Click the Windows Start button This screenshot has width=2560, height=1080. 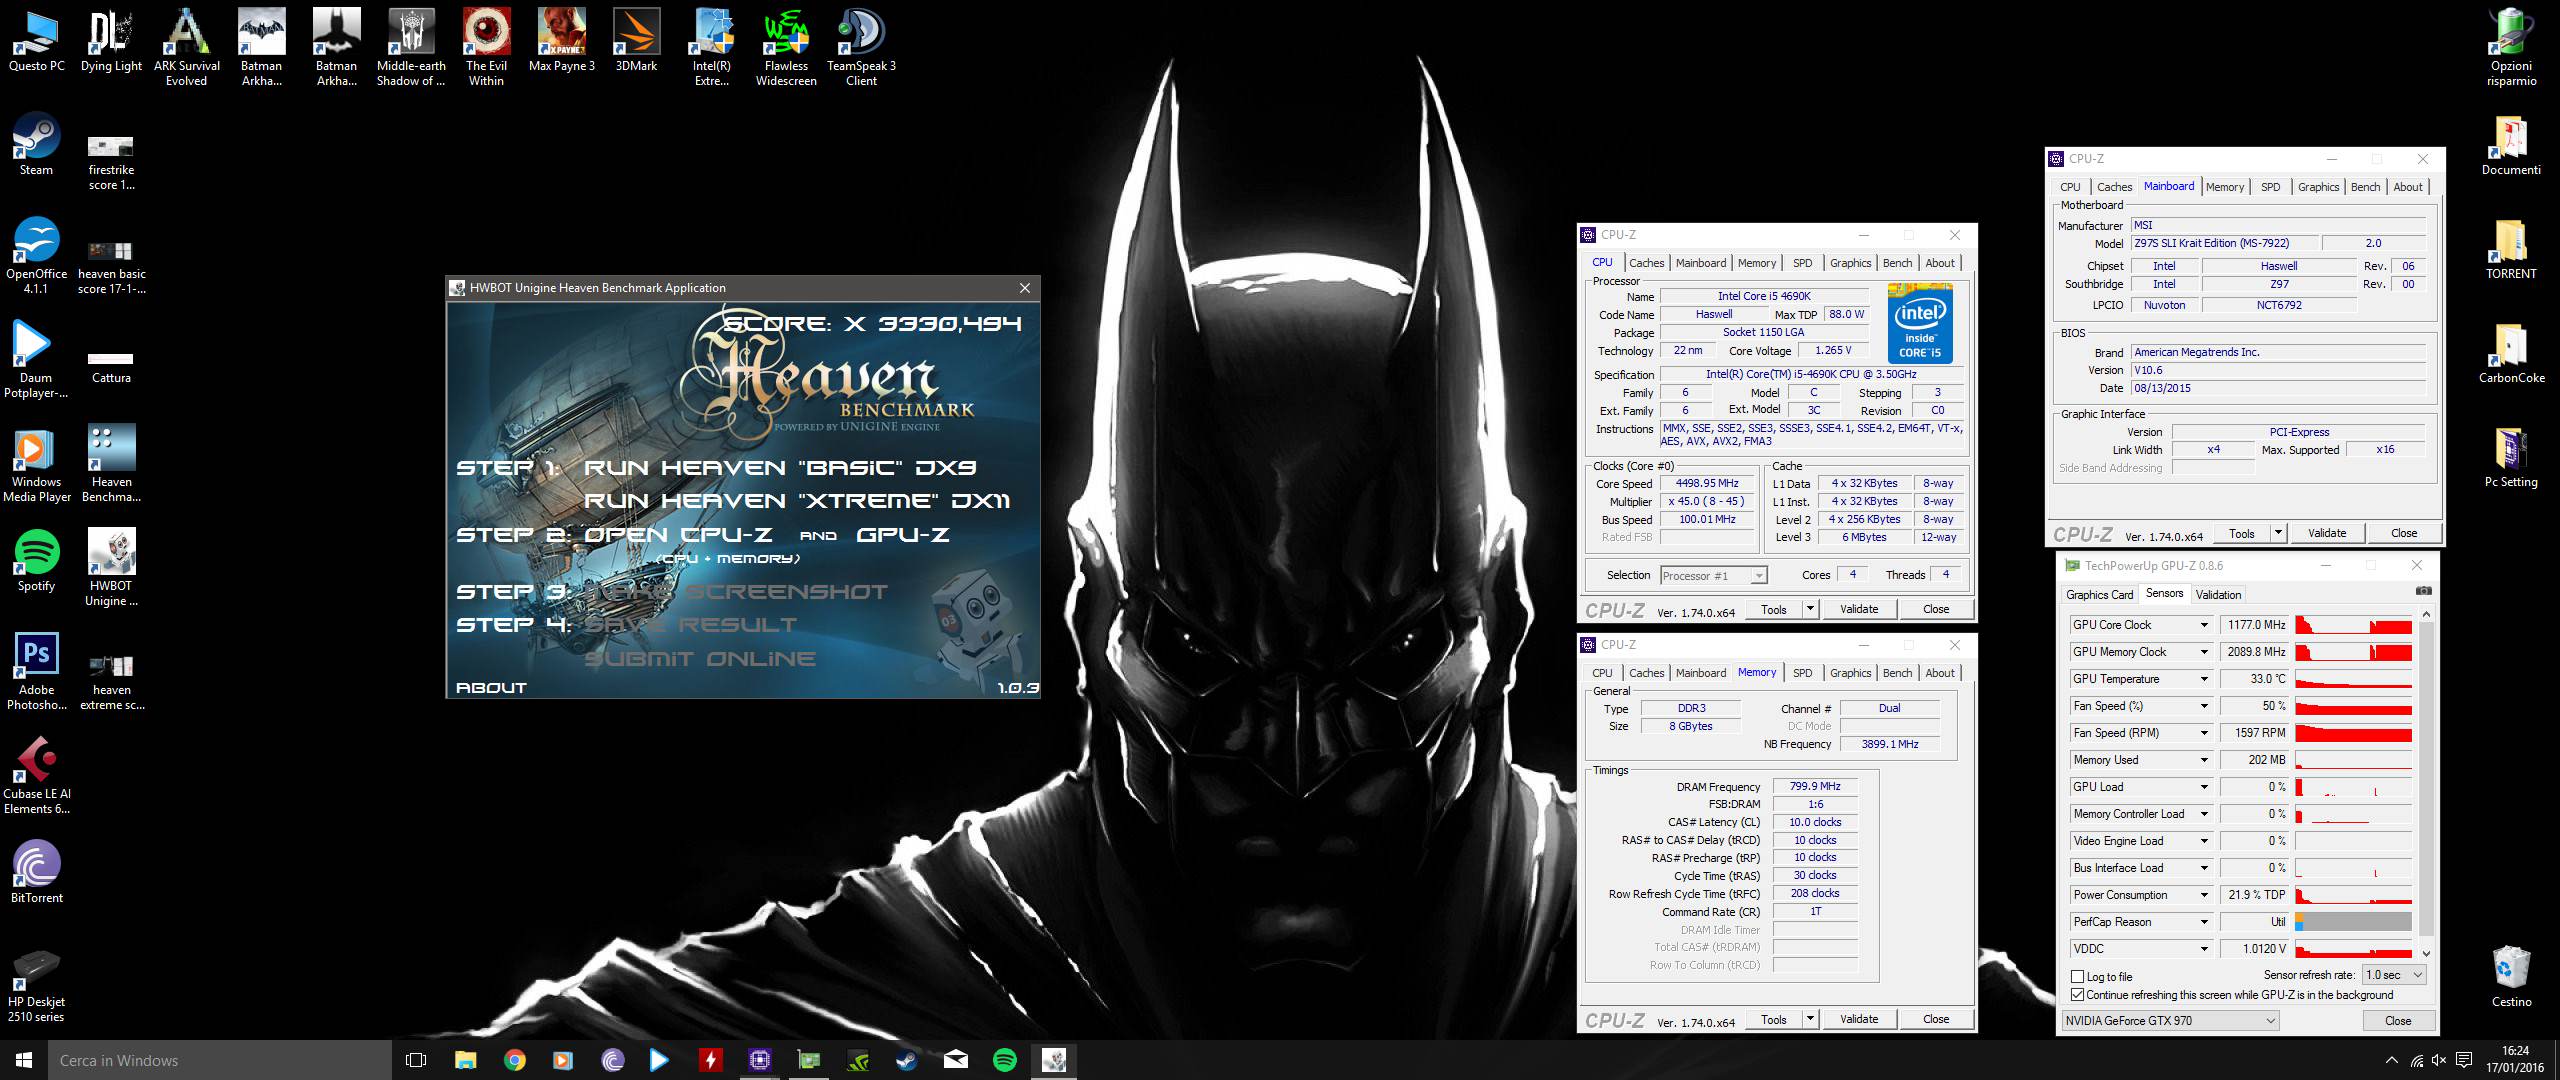click(24, 1060)
